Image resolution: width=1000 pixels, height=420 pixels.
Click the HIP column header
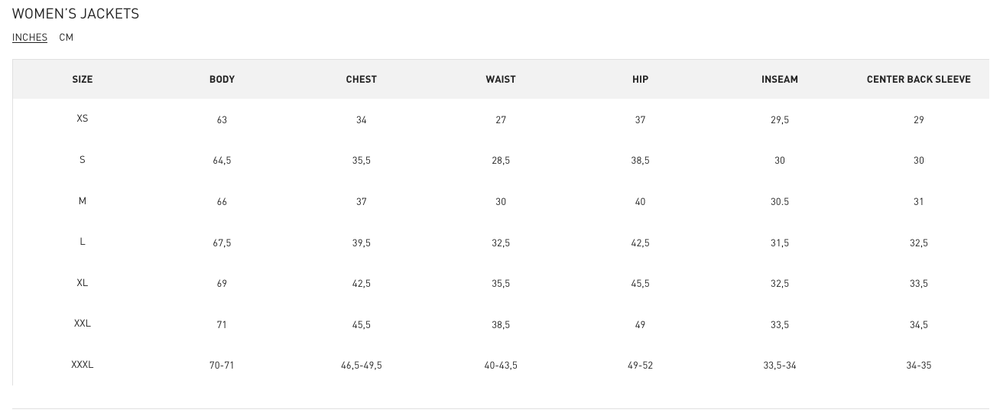click(640, 79)
